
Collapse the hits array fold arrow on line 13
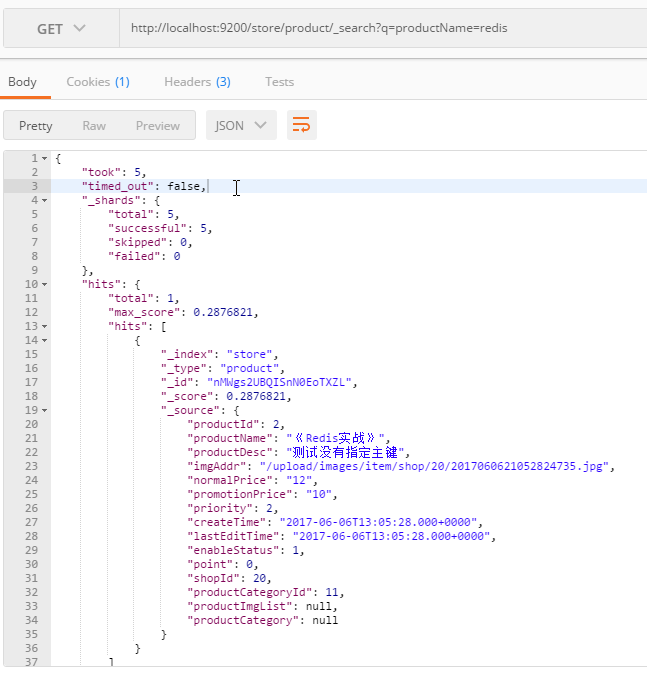[x=45, y=327]
